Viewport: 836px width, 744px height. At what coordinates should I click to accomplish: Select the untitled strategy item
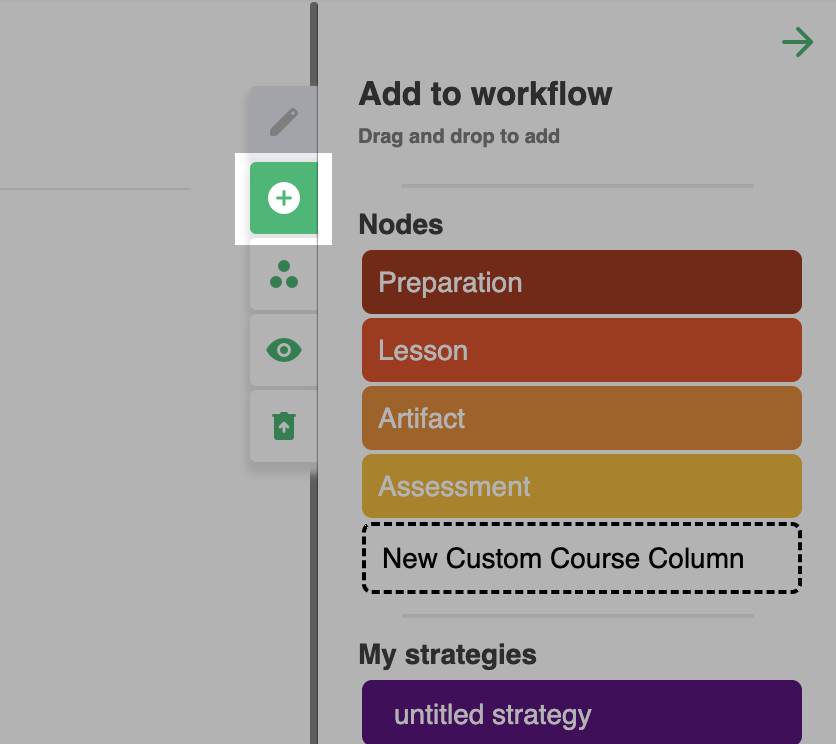pyautogui.click(x=581, y=714)
